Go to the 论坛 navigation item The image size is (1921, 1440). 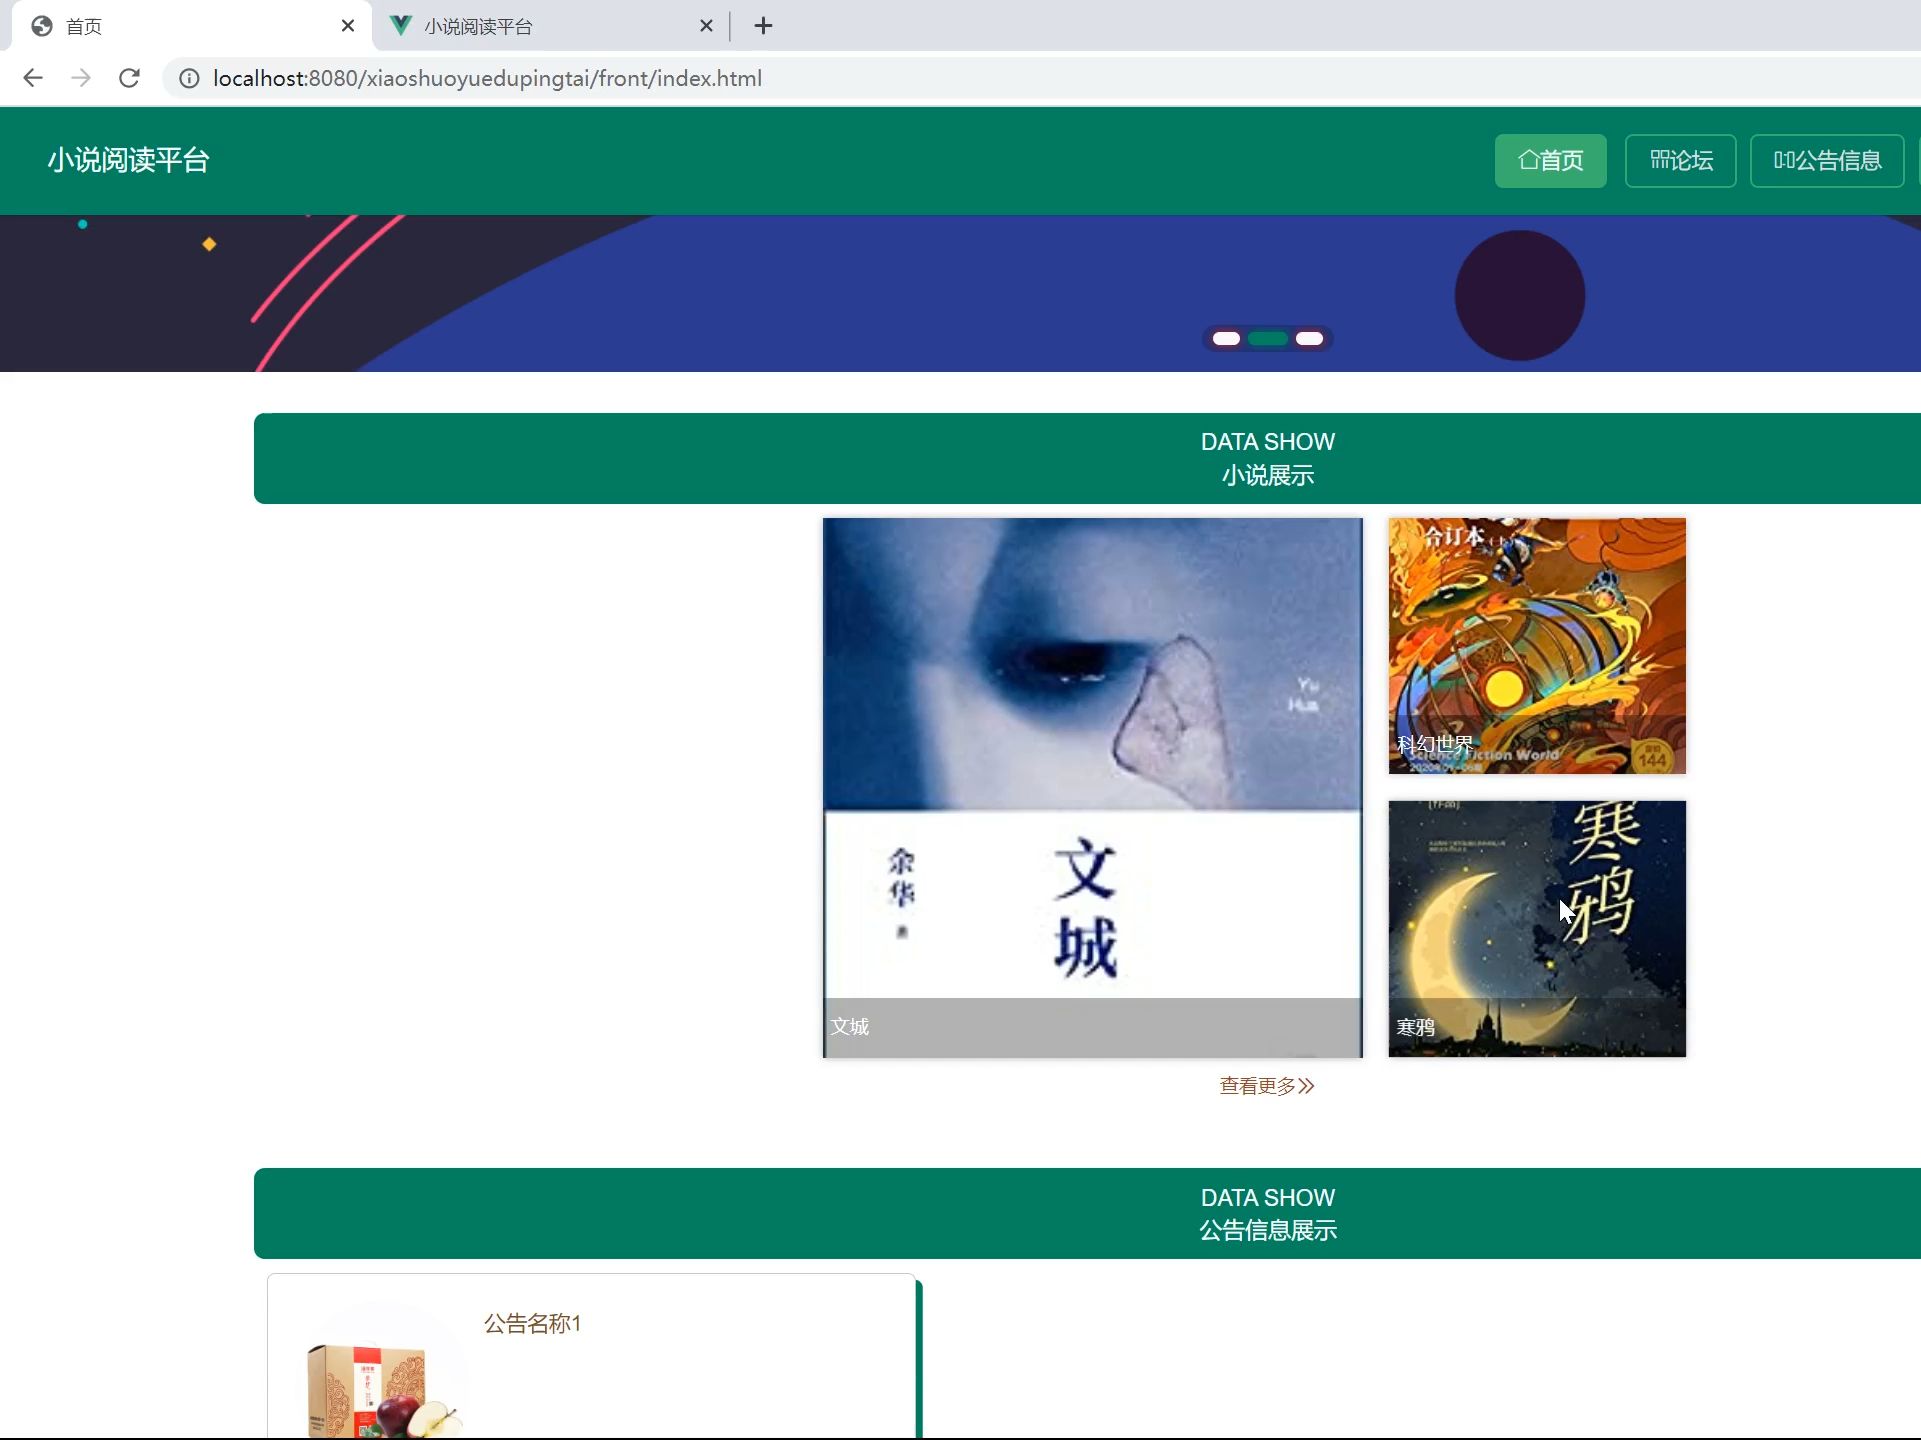[1680, 161]
